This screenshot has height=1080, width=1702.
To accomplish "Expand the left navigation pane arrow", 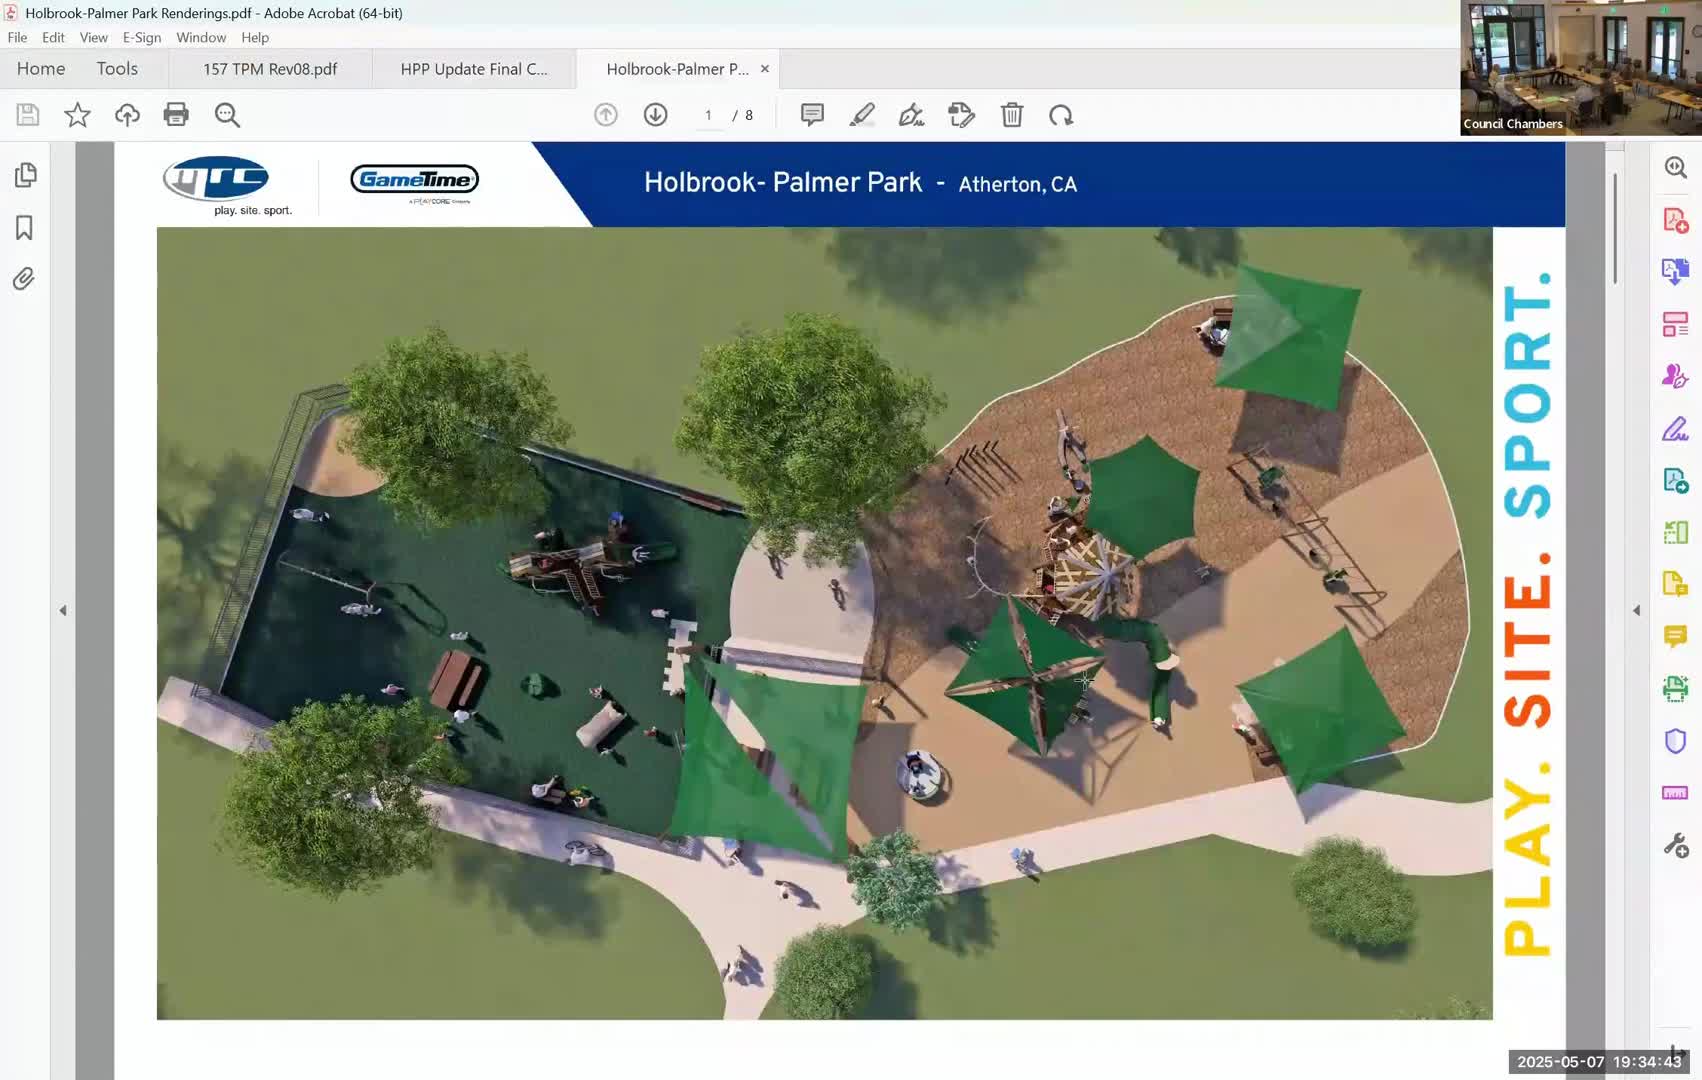I will [63, 610].
